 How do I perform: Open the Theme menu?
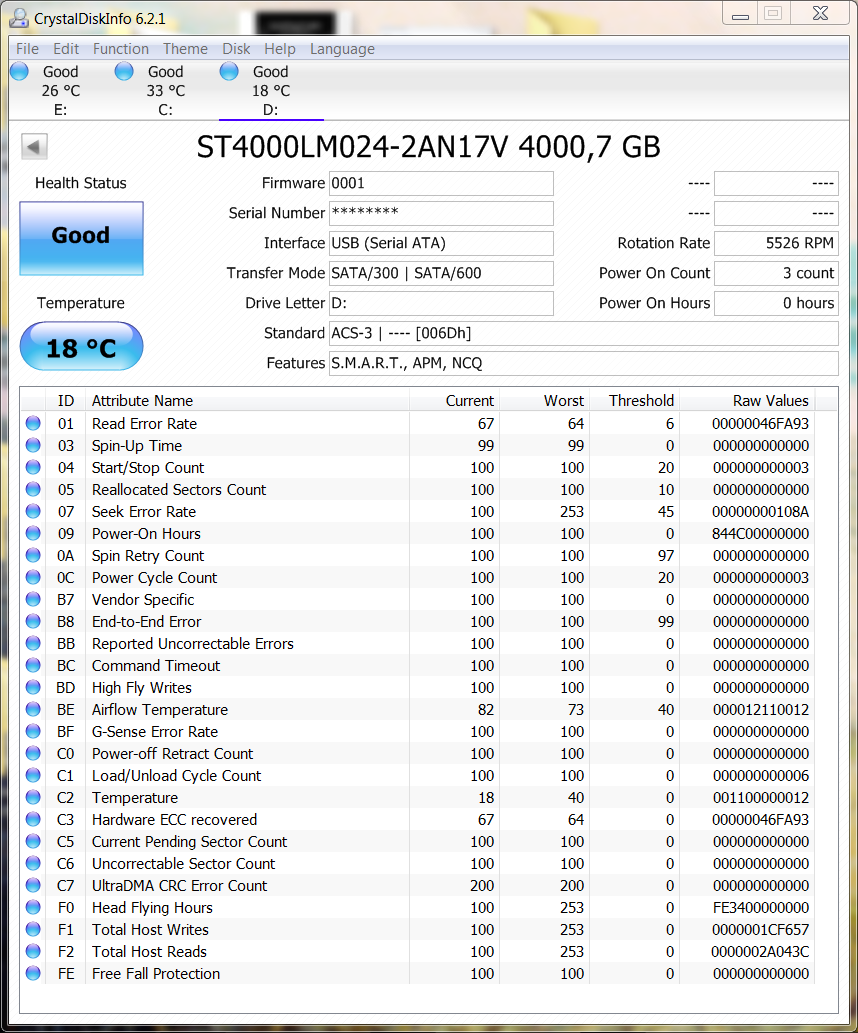pos(185,49)
